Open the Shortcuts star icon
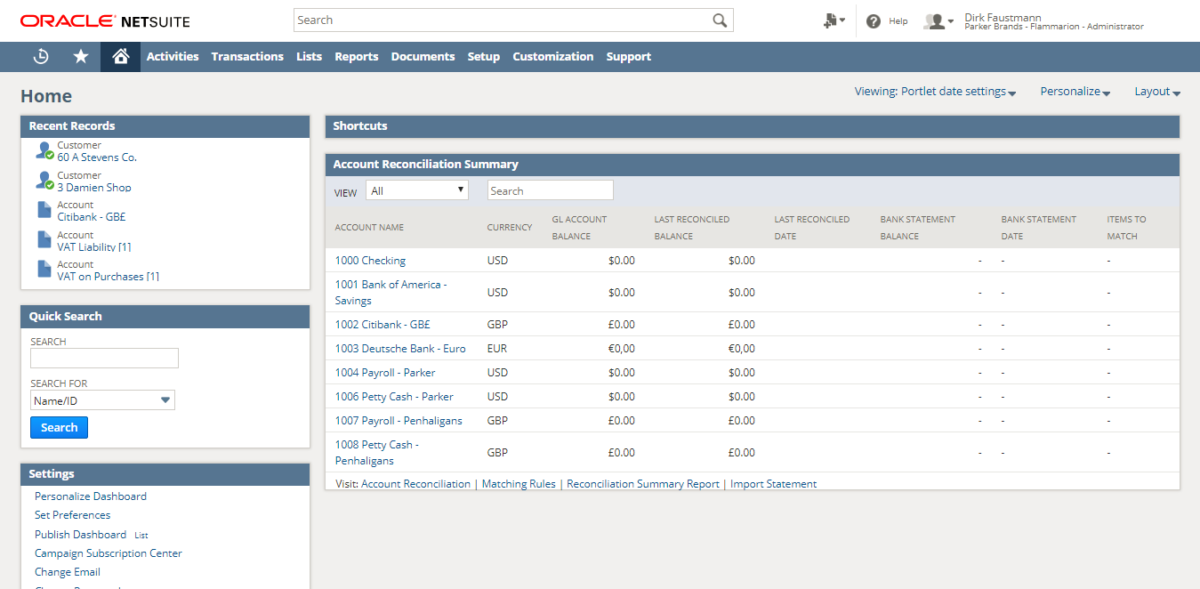This screenshot has height=589, width=1200. coord(81,57)
